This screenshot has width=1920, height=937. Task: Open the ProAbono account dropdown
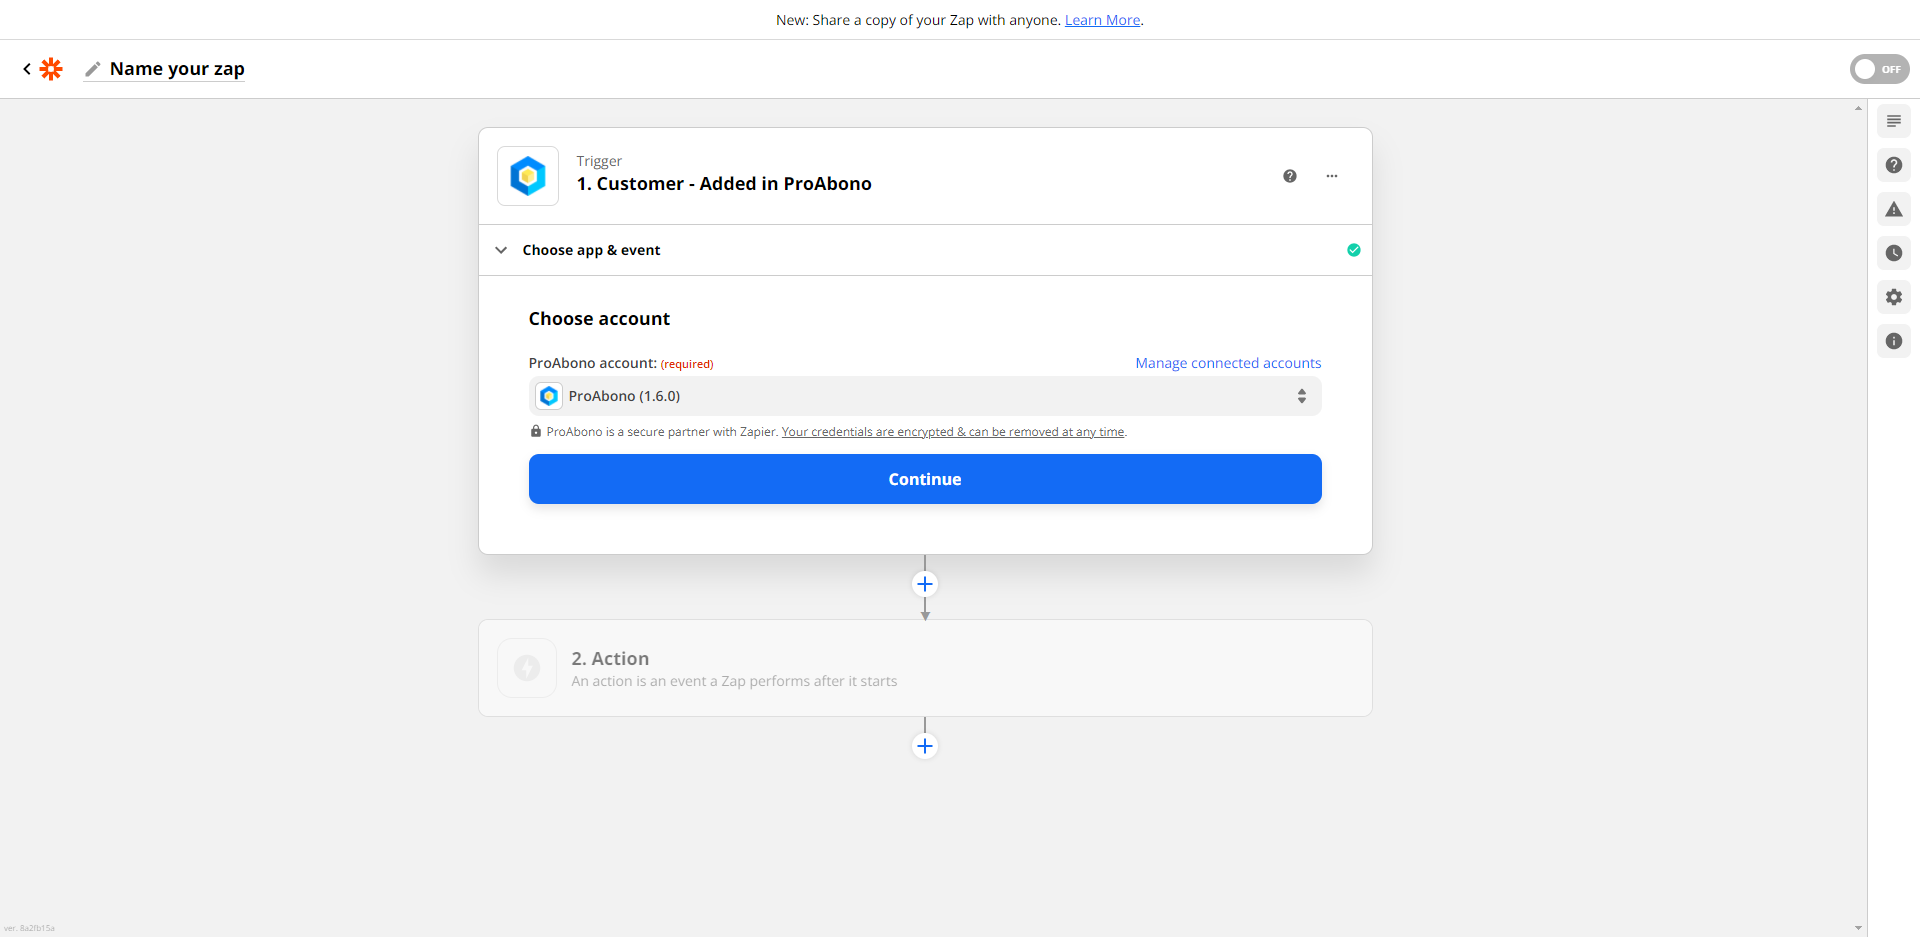coord(925,396)
